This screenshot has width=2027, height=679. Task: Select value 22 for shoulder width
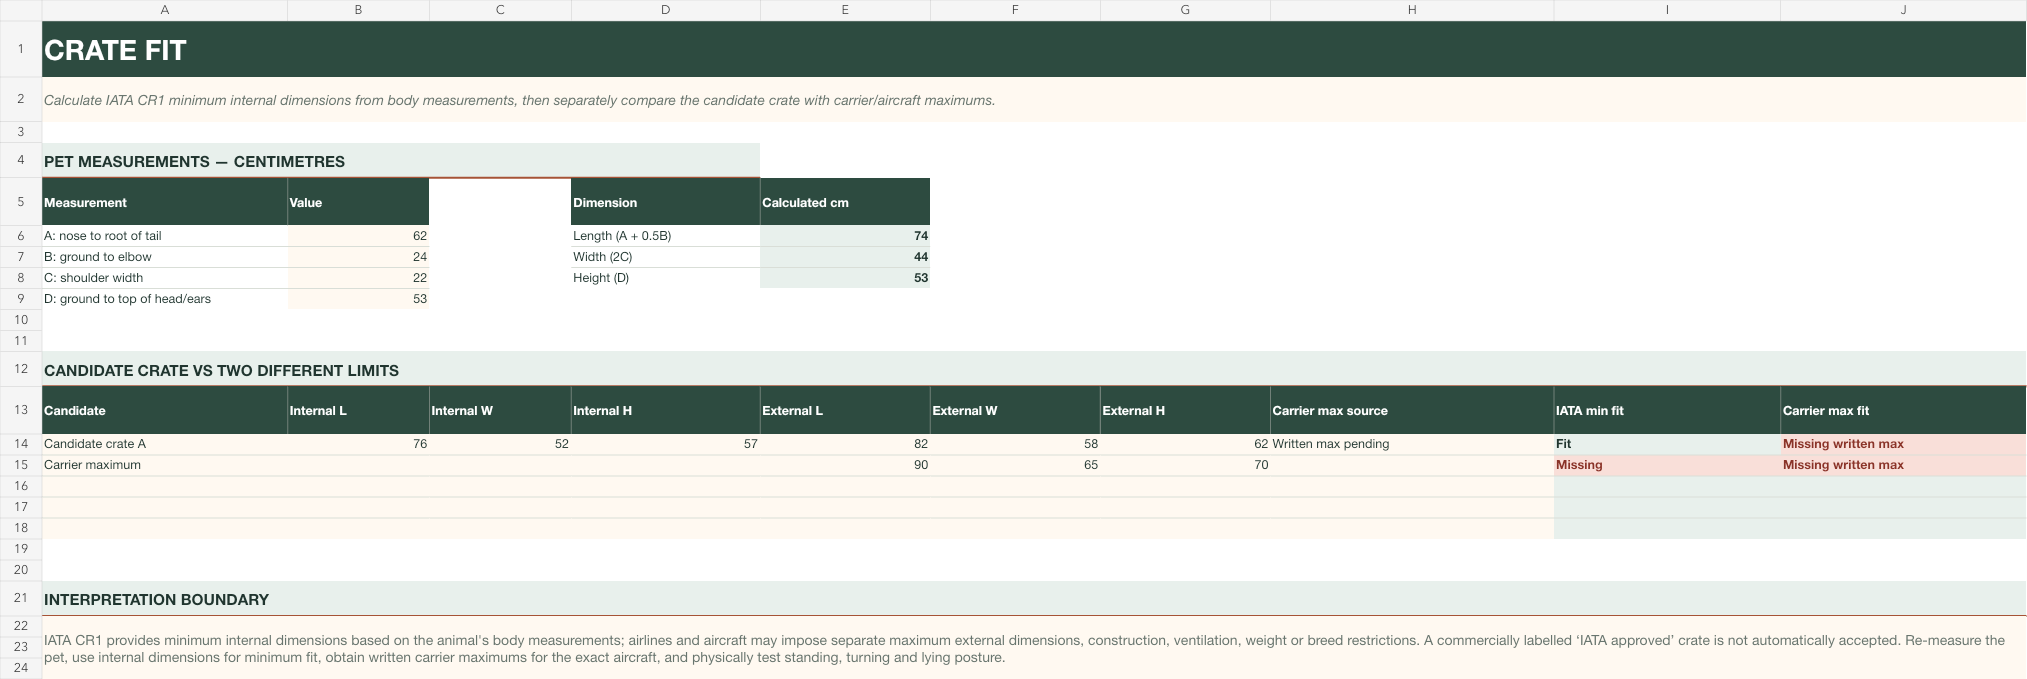pyautogui.click(x=358, y=278)
